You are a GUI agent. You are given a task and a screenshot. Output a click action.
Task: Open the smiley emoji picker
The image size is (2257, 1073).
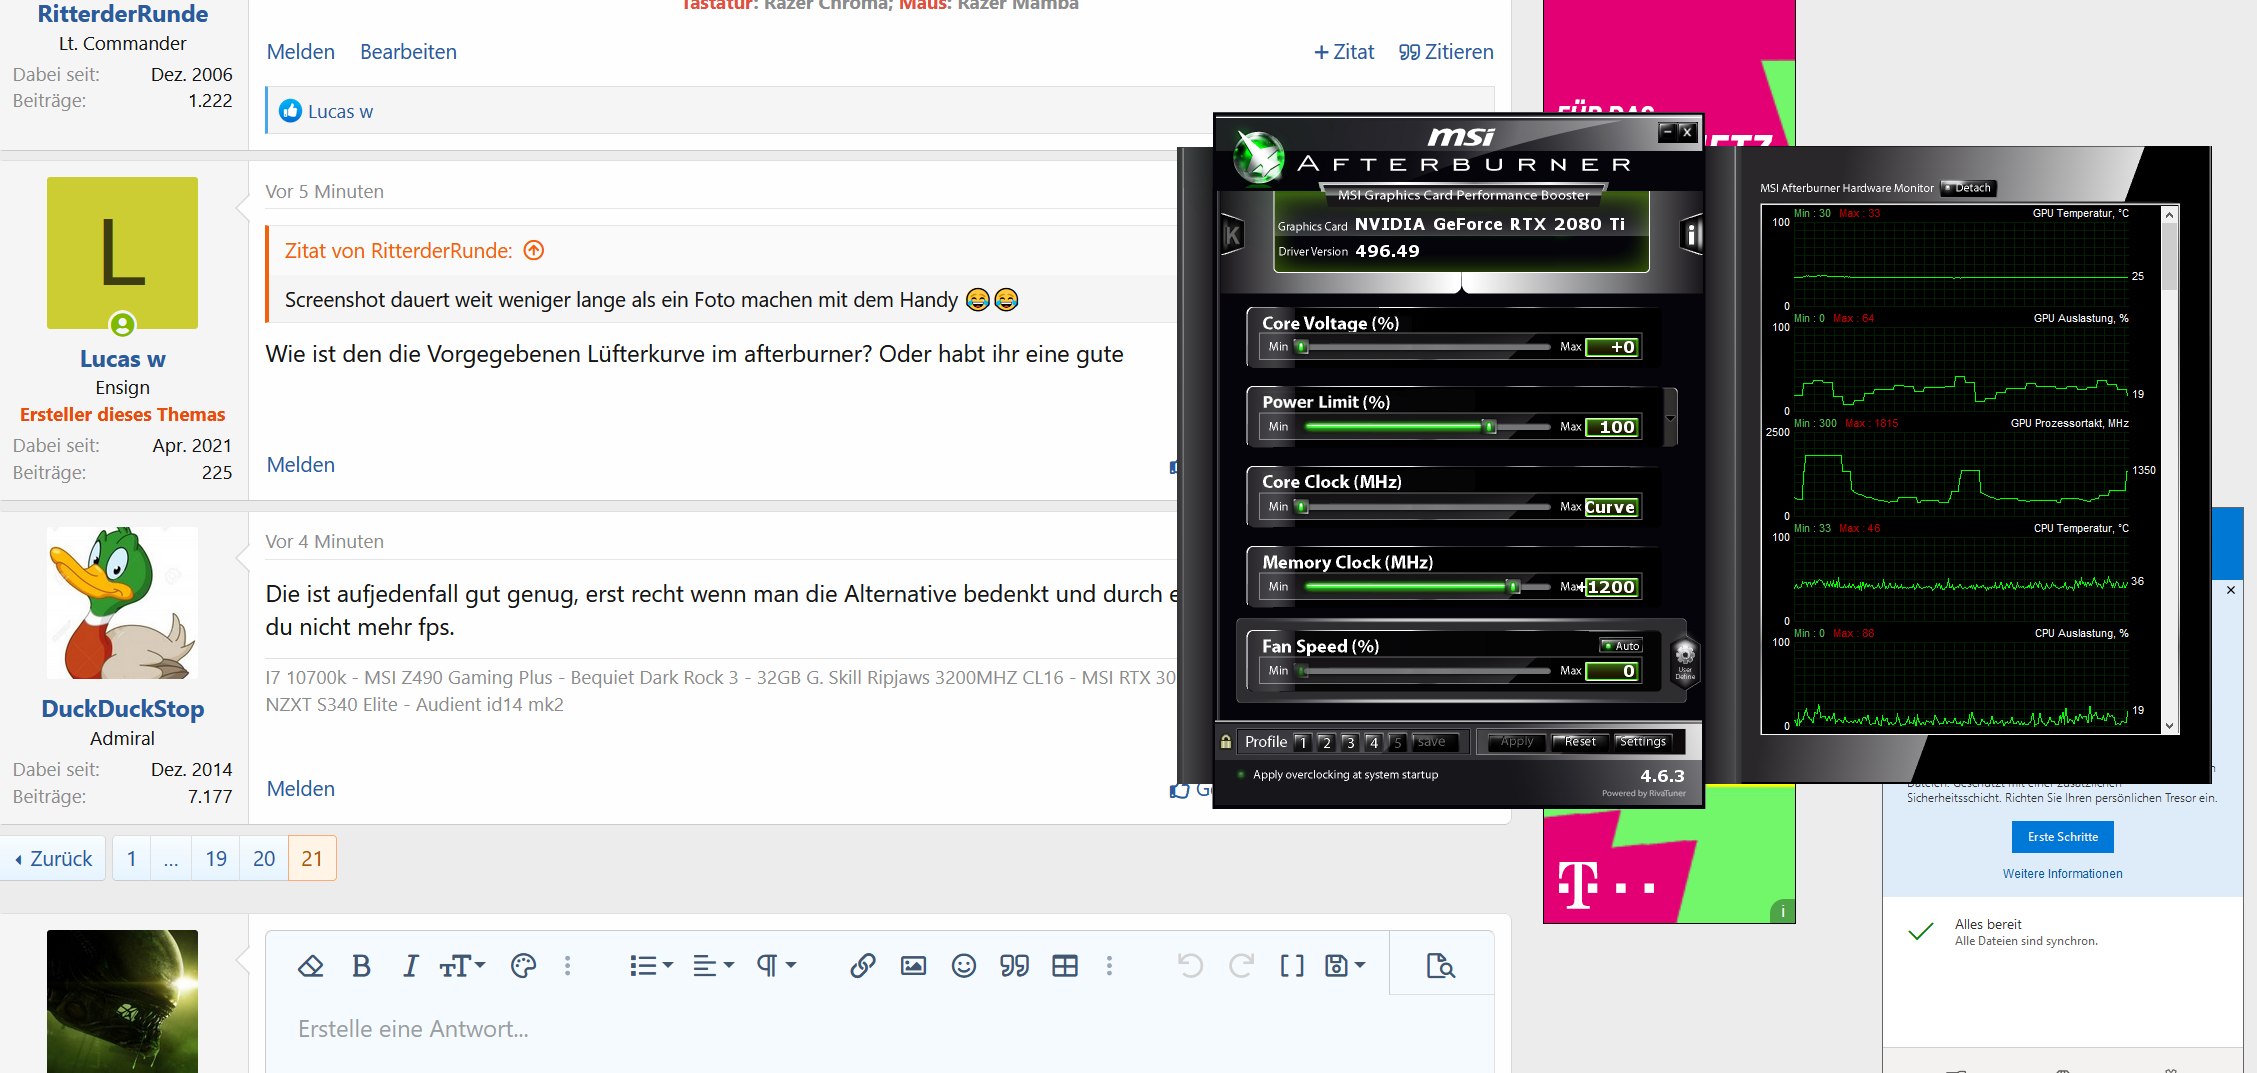[x=963, y=965]
